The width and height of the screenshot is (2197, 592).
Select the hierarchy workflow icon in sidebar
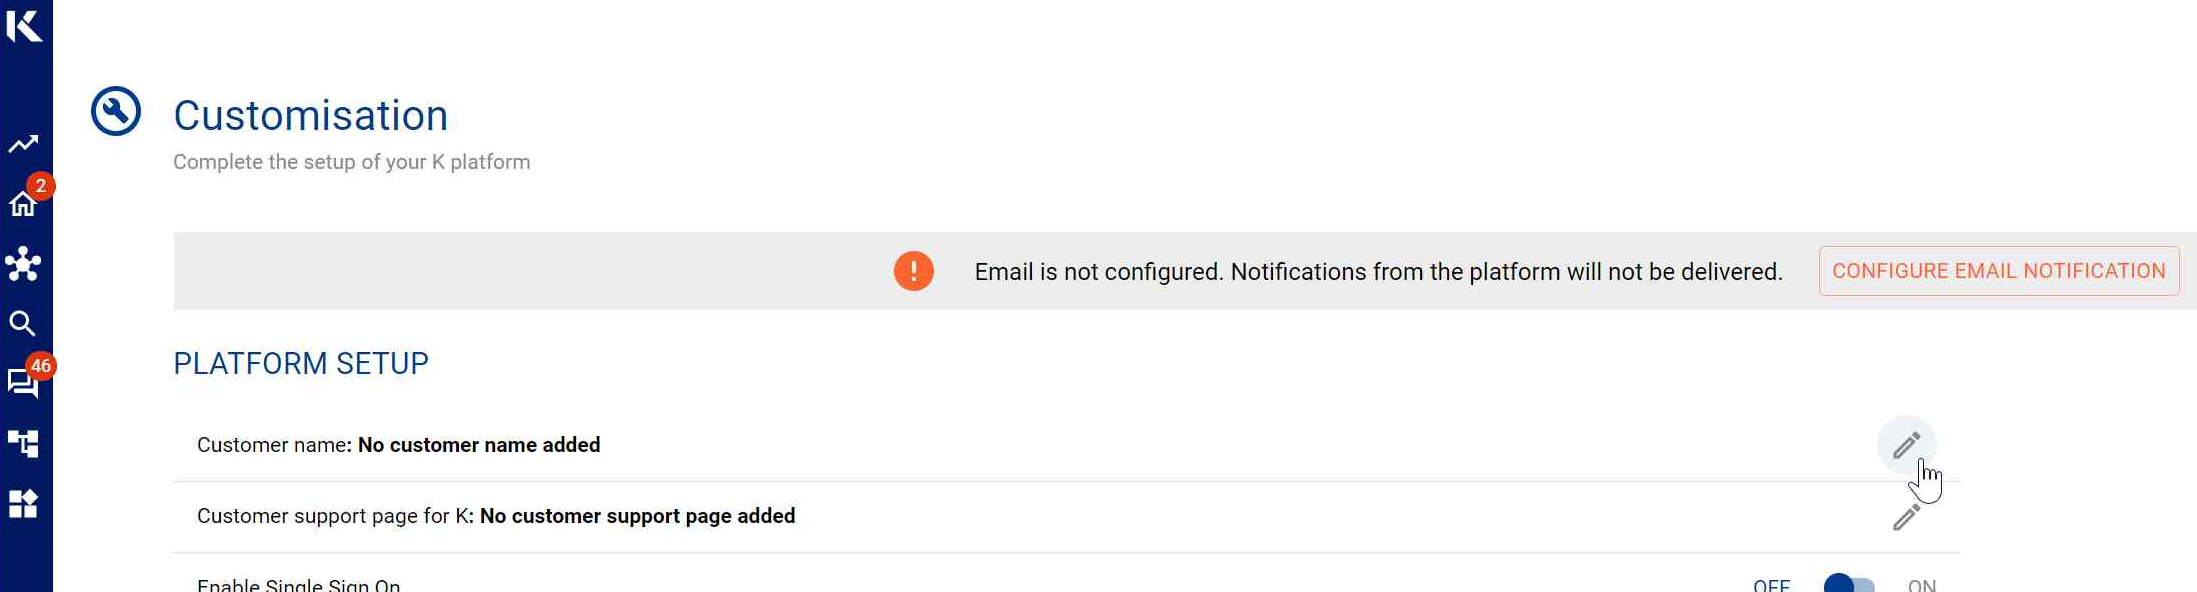coord(22,443)
